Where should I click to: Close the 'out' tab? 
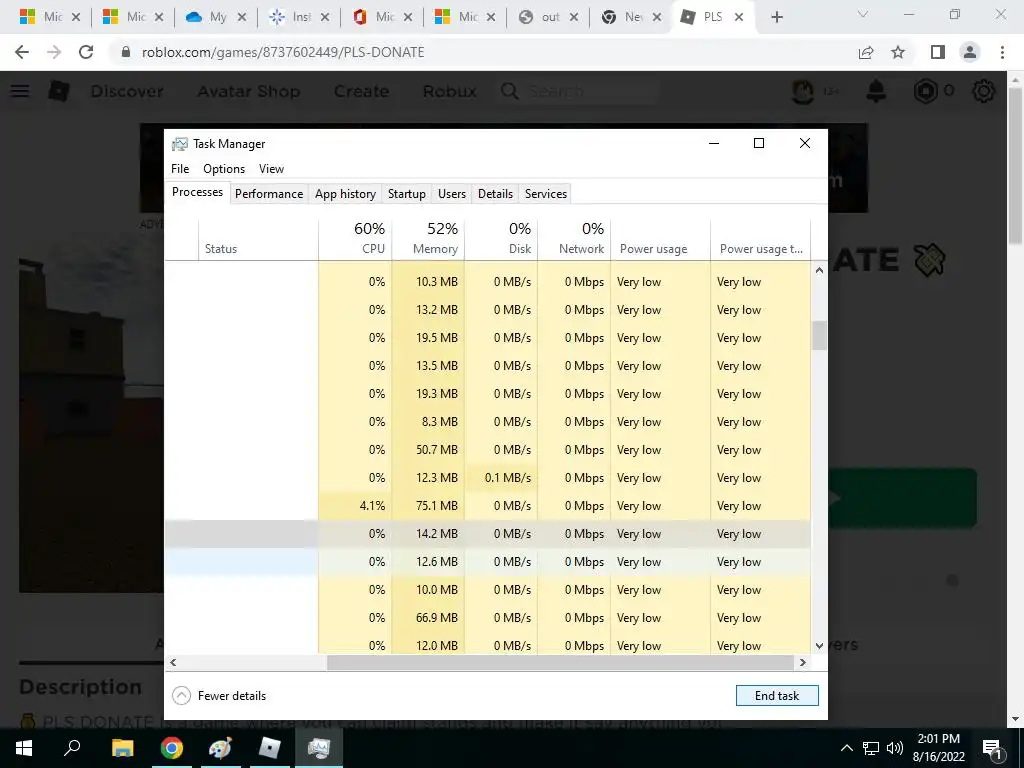click(x=574, y=18)
